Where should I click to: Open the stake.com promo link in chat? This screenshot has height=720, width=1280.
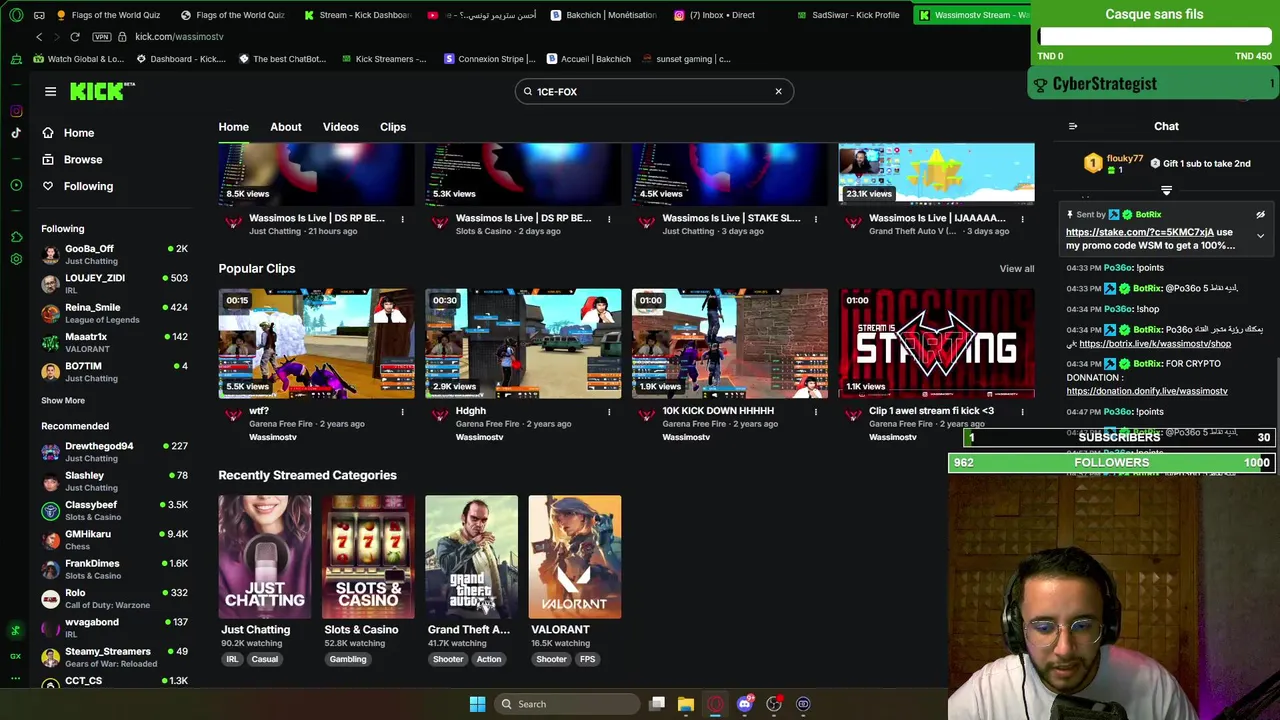point(1140,232)
